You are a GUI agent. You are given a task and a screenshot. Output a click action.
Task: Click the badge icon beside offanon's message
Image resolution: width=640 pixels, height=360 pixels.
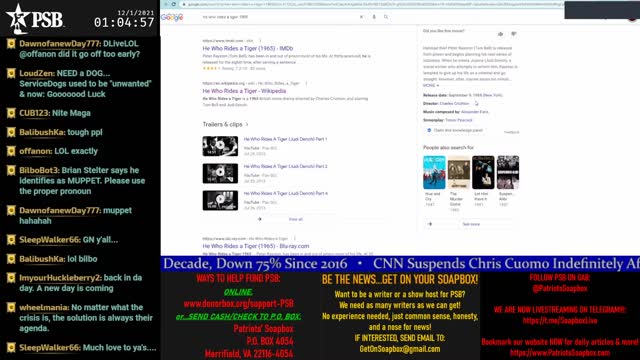[11, 151]
